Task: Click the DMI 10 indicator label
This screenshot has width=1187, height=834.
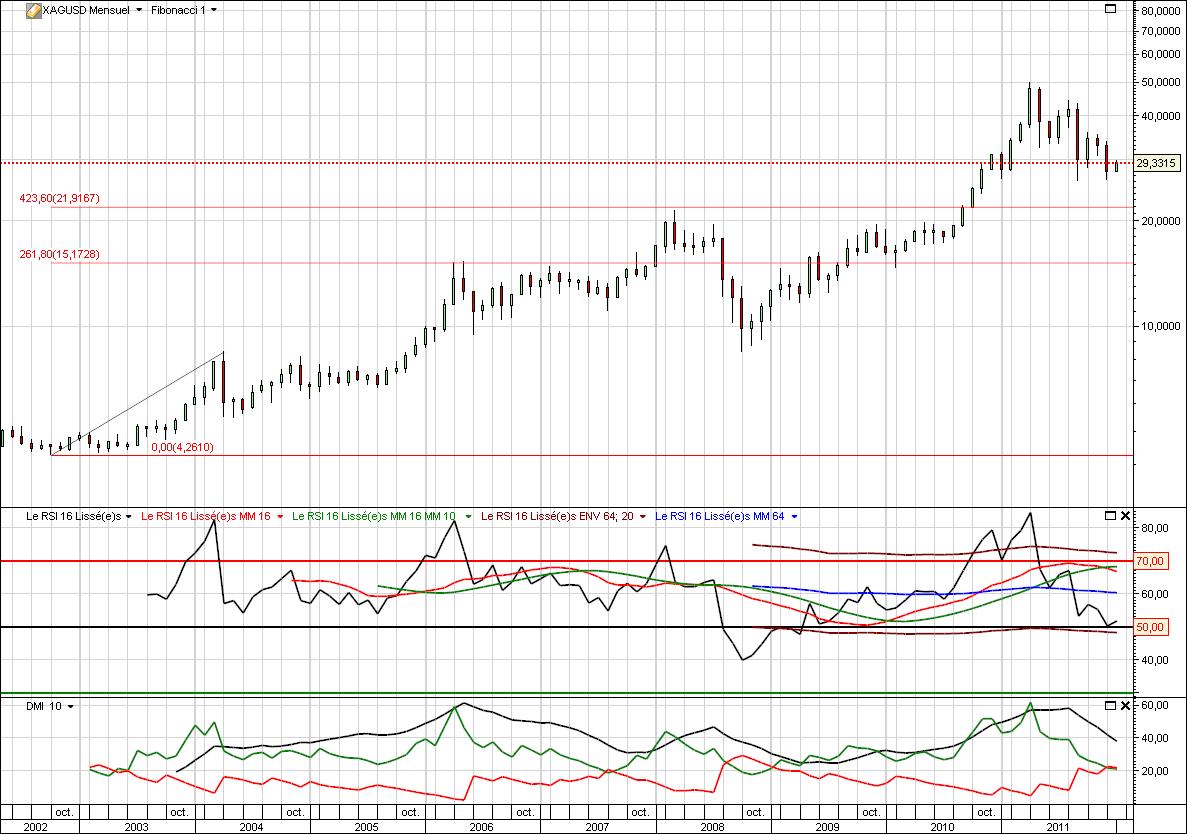Action: pyautogui.click(x=44, y=707)
